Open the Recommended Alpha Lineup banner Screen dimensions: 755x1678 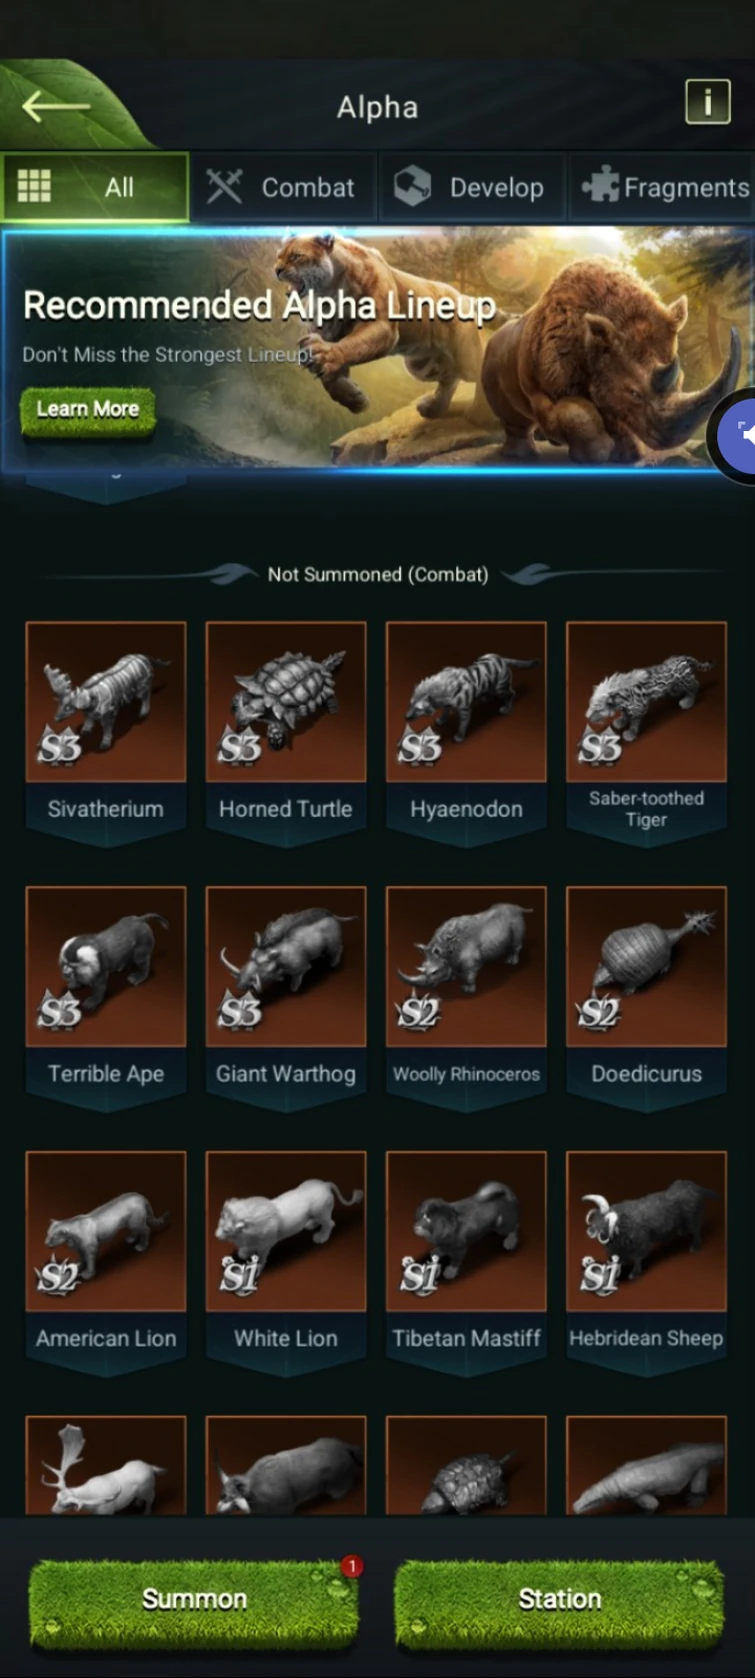tap(377, 348)
